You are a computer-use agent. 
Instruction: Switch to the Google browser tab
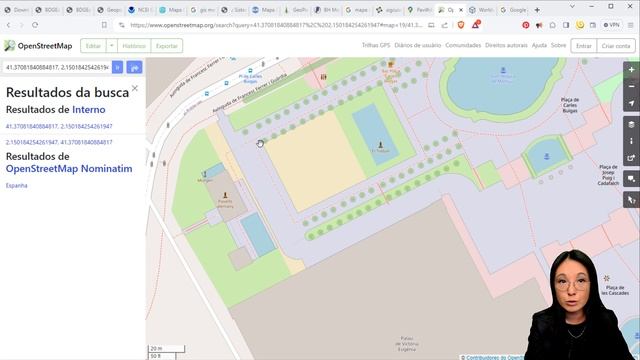point(514,10)
